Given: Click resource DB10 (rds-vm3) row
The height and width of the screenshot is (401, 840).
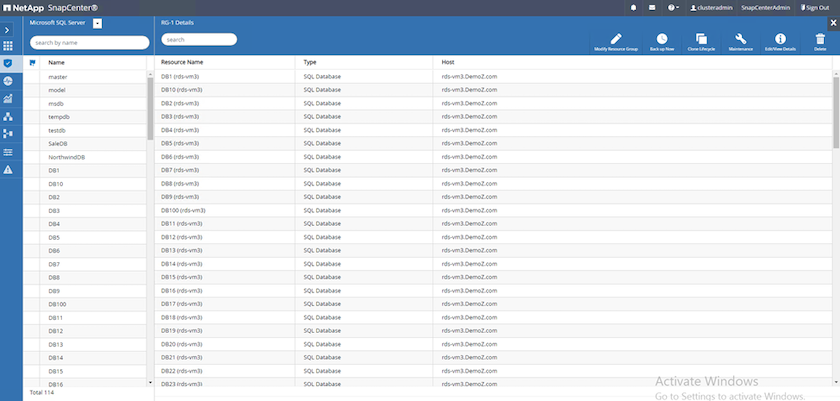Looking at the screenshot, I should click(493, 89).
